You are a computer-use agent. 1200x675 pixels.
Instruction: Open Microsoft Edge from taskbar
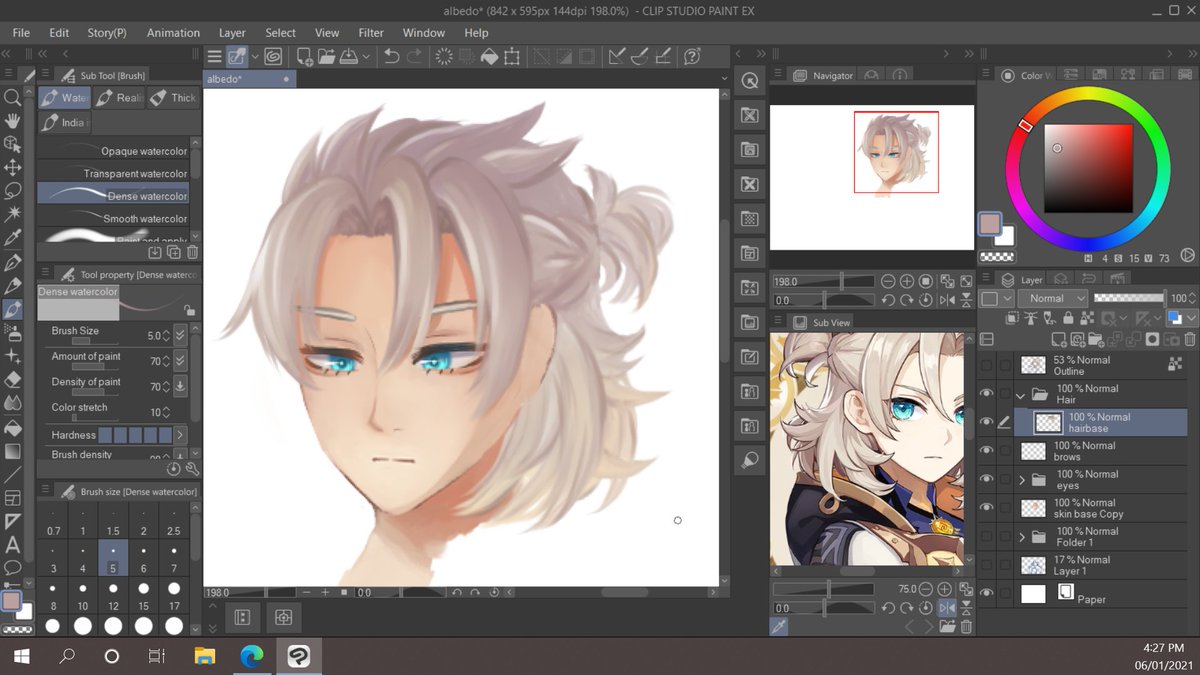coord(251,656)
